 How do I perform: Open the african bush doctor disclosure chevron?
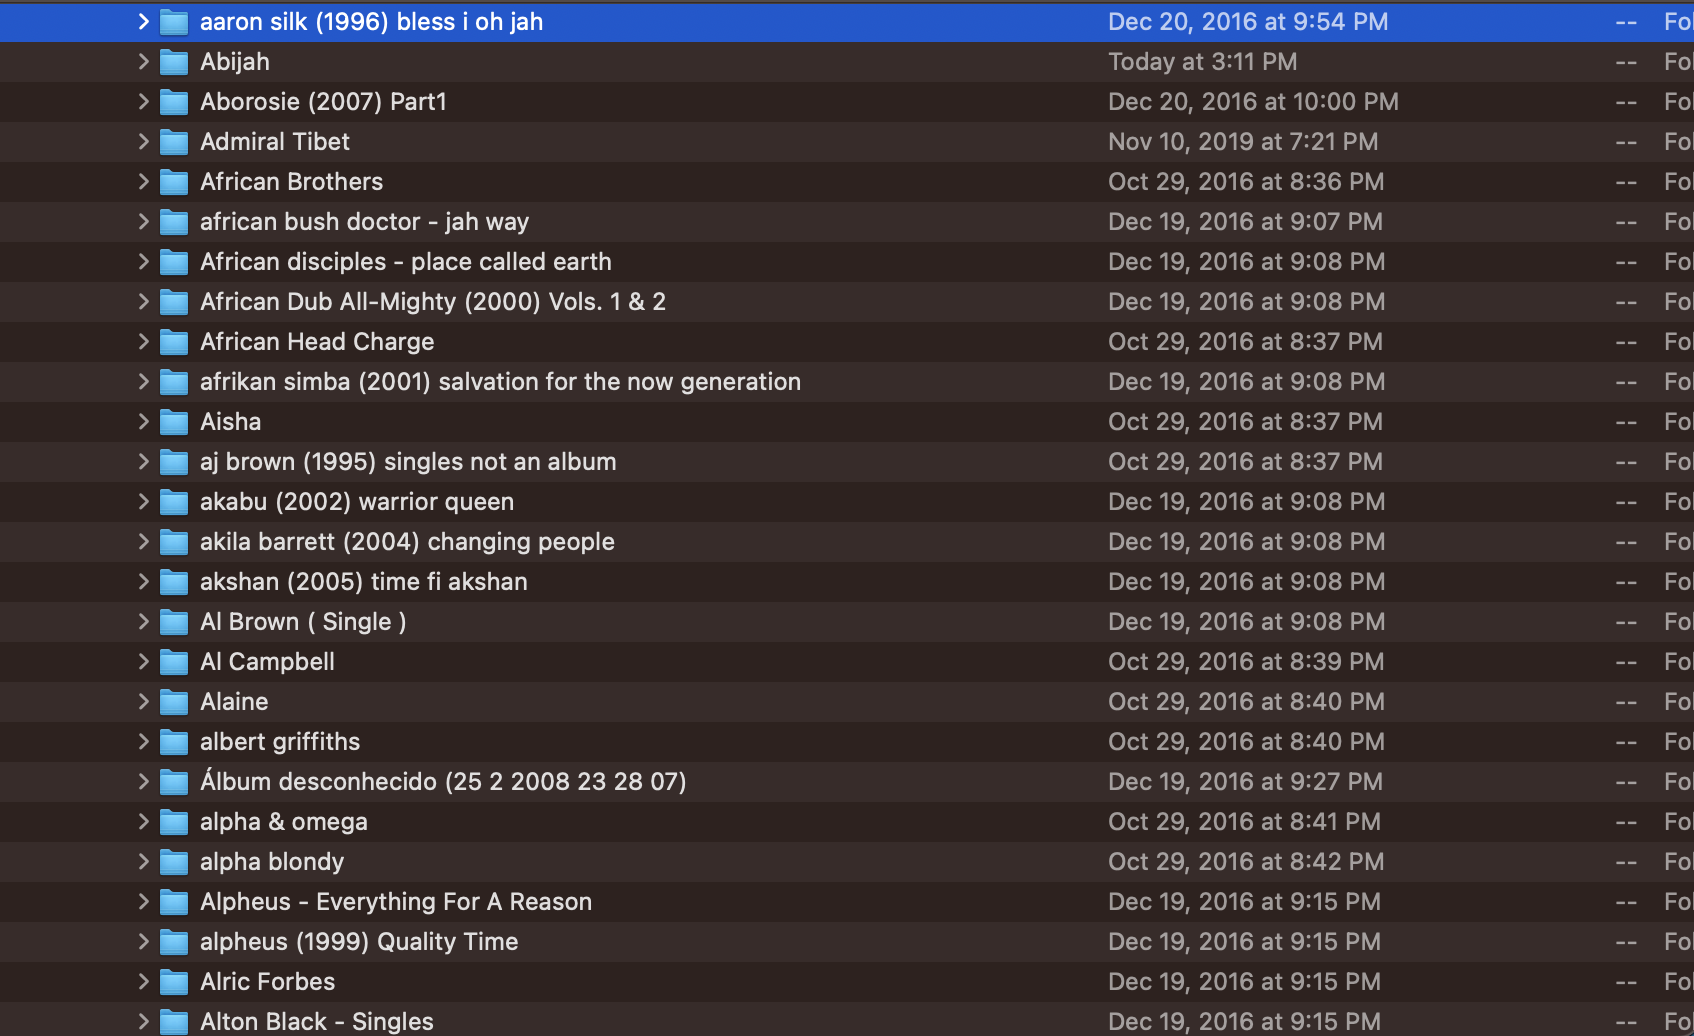(x=143, y=221)
